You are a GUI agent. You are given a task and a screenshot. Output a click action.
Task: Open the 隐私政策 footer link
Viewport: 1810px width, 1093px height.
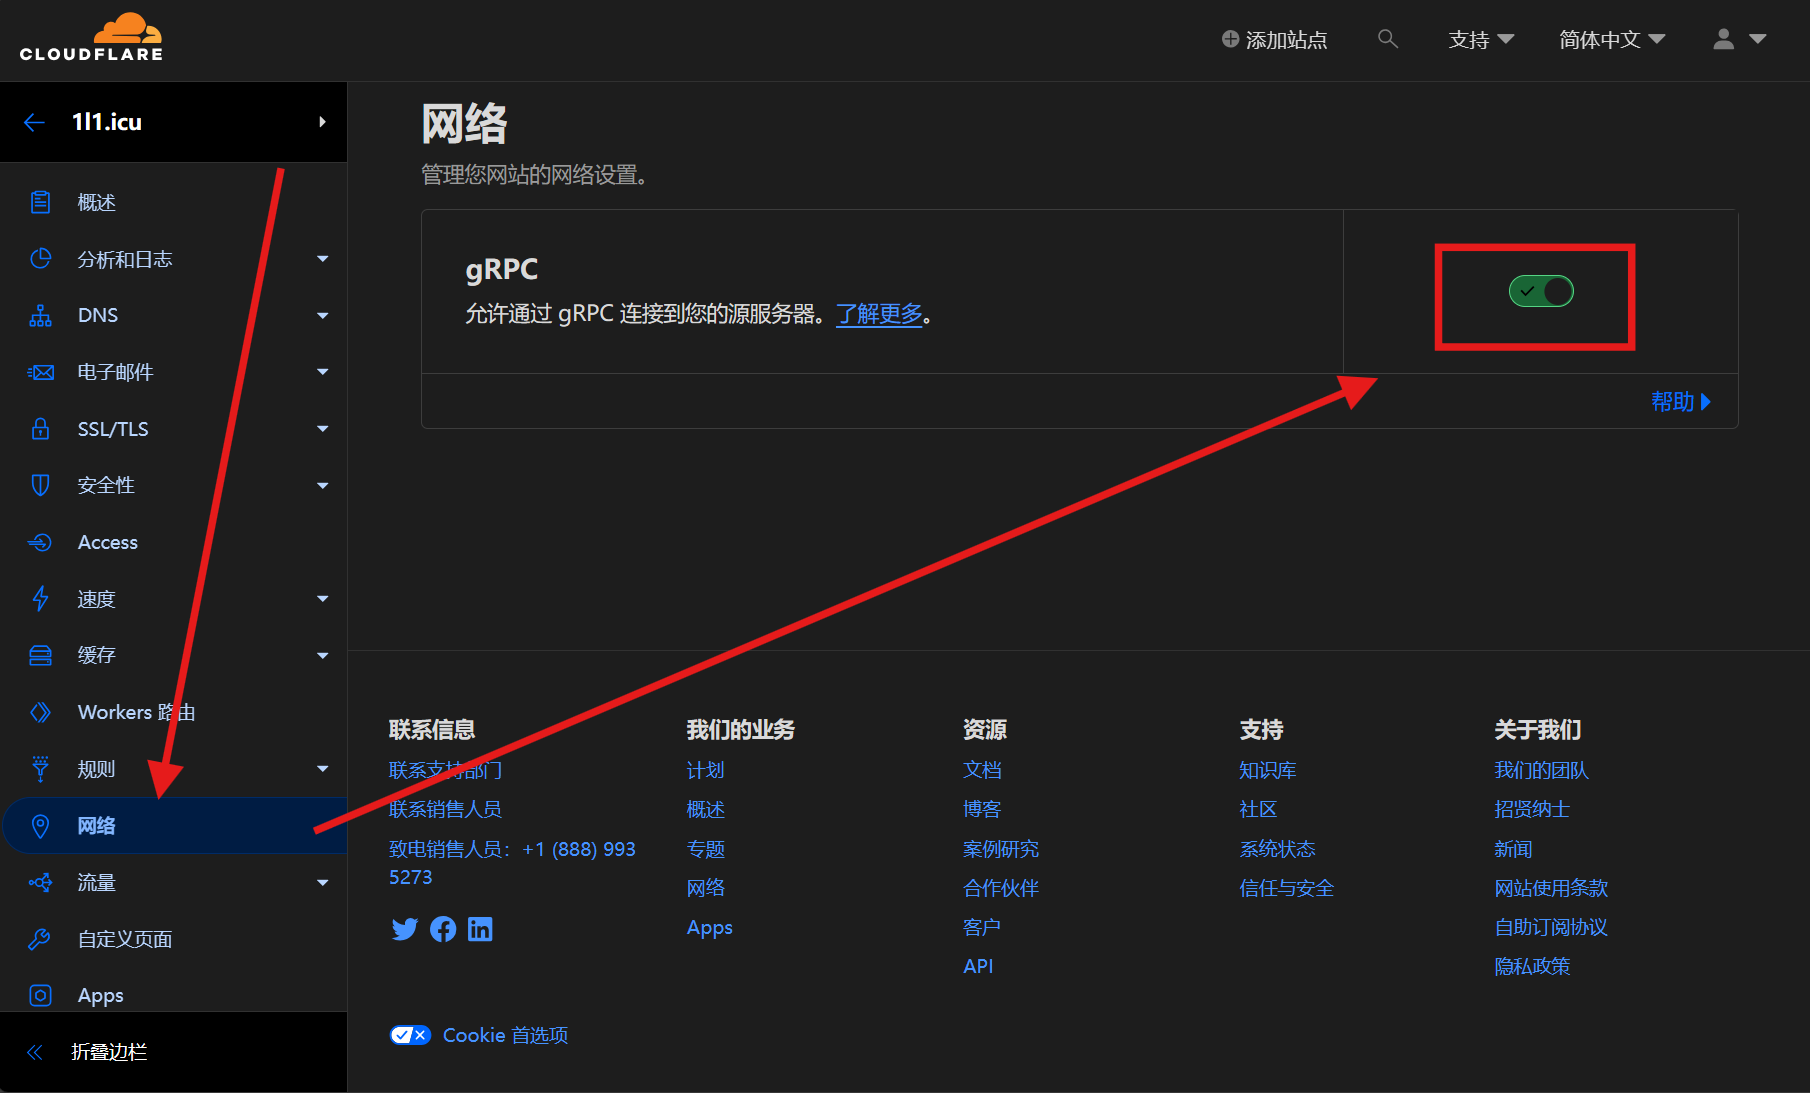pos(1532,966)
